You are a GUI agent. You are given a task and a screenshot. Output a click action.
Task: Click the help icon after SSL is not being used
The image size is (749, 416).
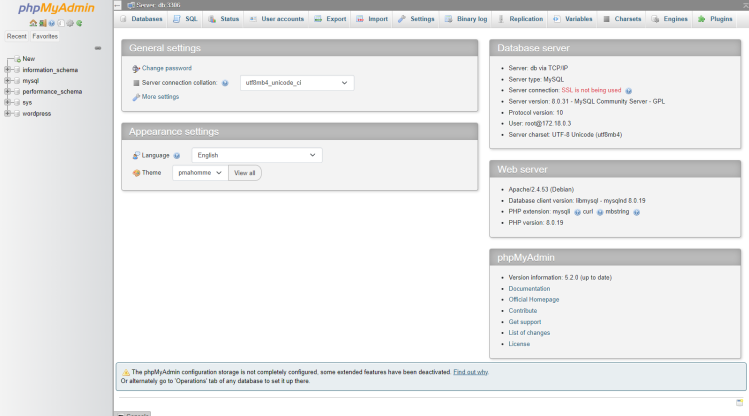[x=629, y=91]
